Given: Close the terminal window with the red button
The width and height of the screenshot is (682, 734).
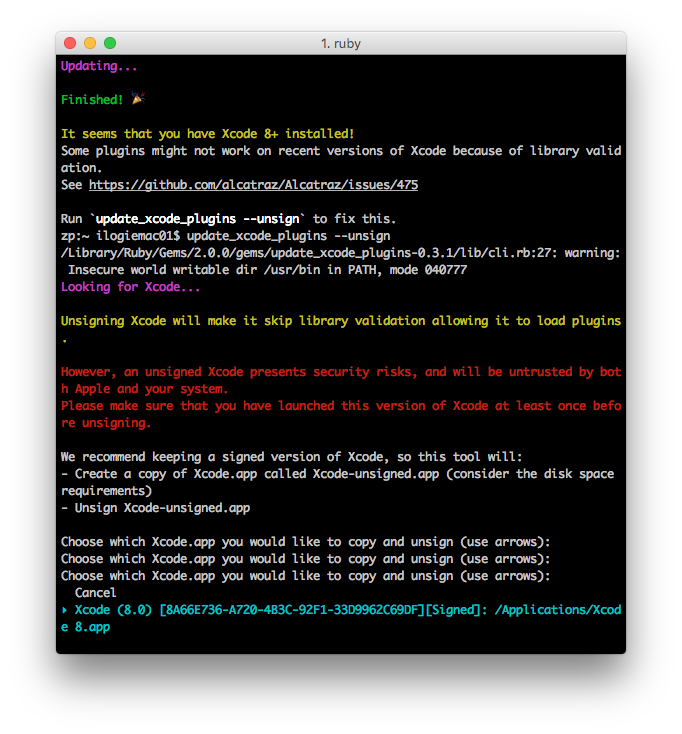Looking at the screenshot, I should 70,43.
